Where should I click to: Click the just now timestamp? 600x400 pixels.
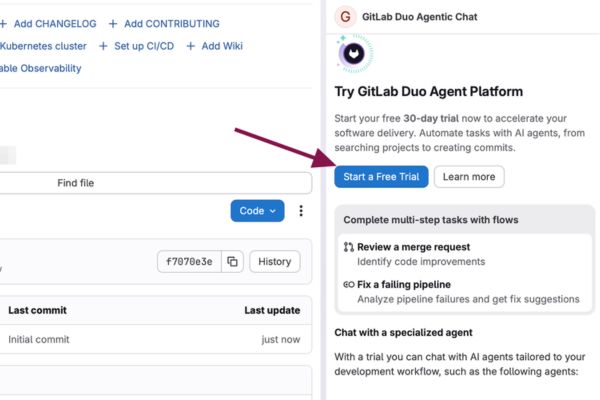pos(281,339)
